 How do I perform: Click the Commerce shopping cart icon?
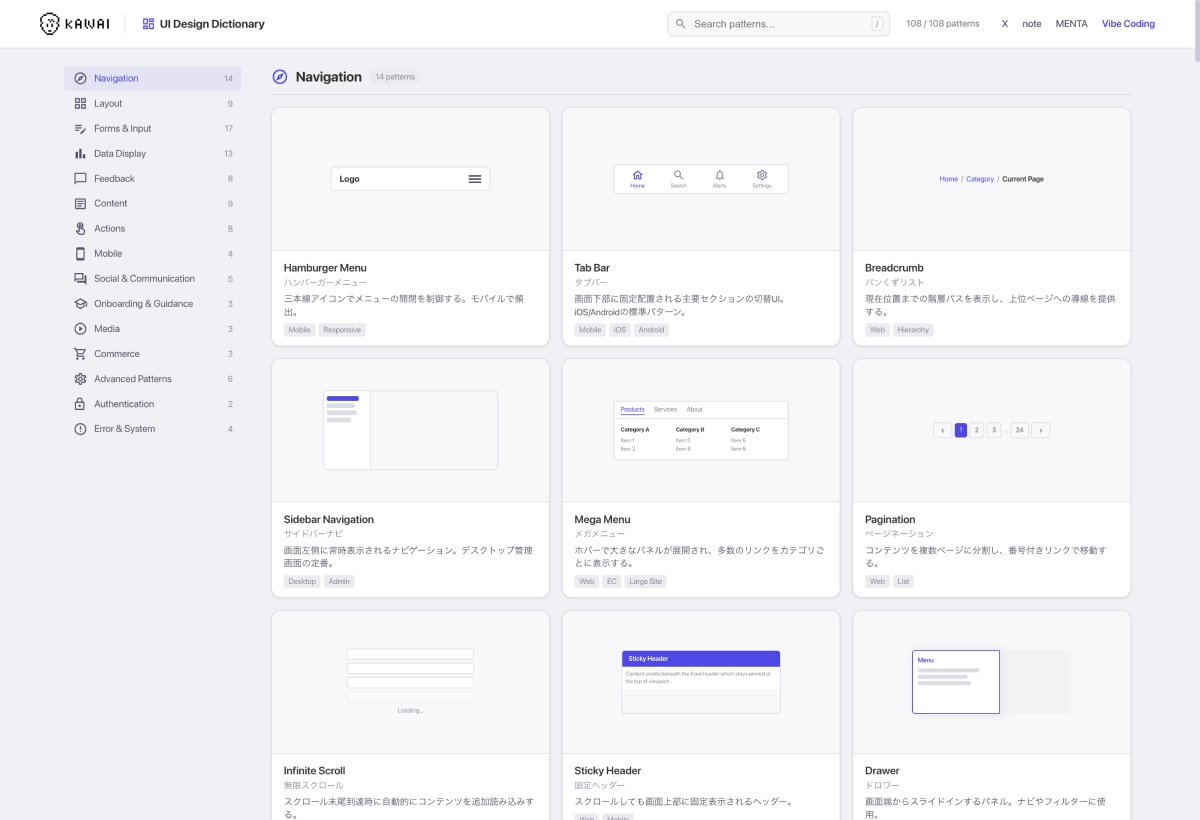[80, 354]
